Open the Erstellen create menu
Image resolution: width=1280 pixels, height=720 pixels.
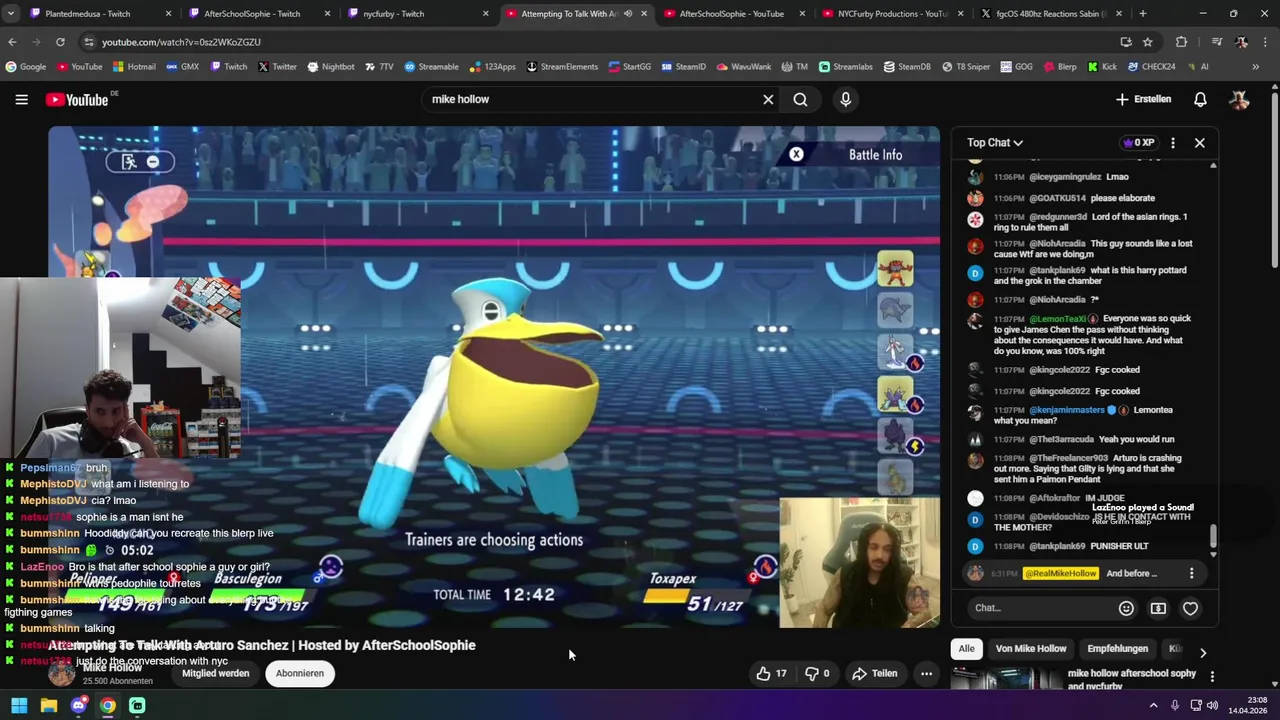point(1143,99)
